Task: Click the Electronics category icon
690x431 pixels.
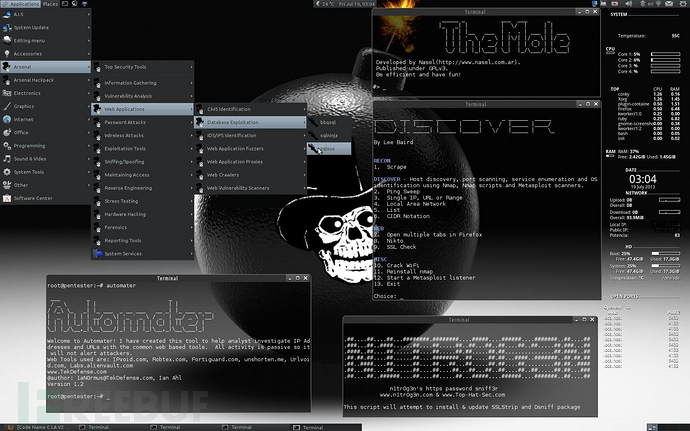Action: click(x=7, y=93)
